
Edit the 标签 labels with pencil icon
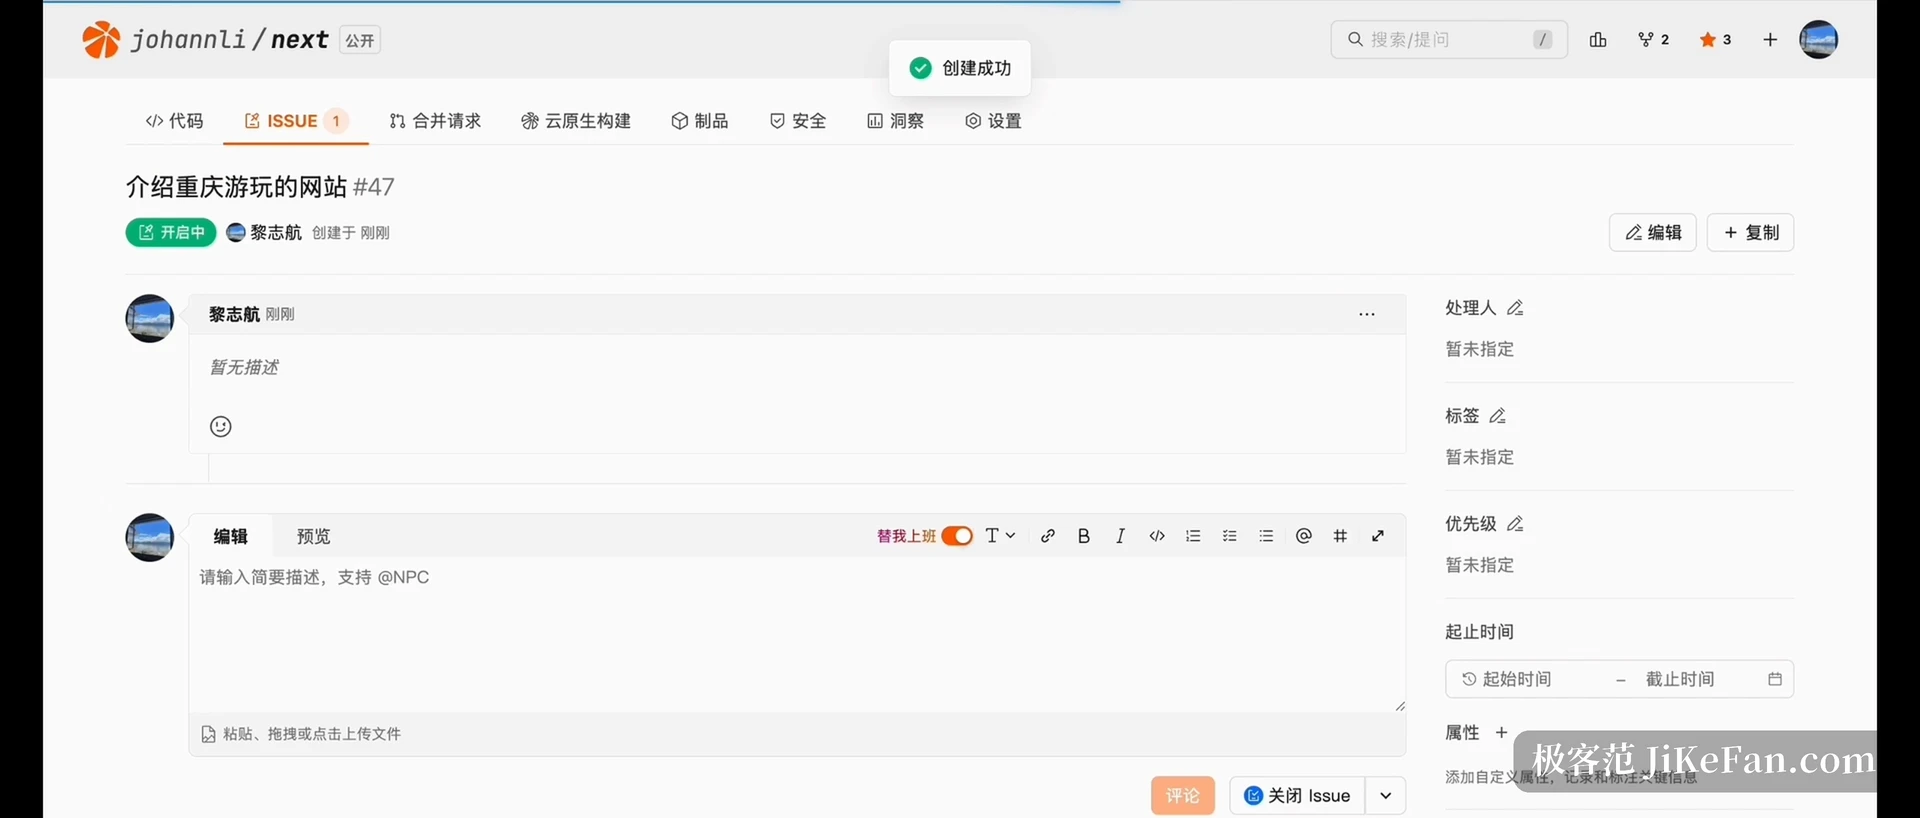coord(1498,416)
